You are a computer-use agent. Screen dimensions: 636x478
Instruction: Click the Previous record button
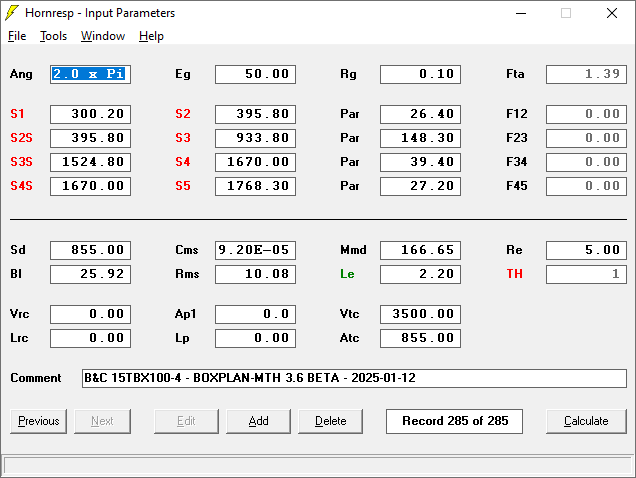[39, 421]
